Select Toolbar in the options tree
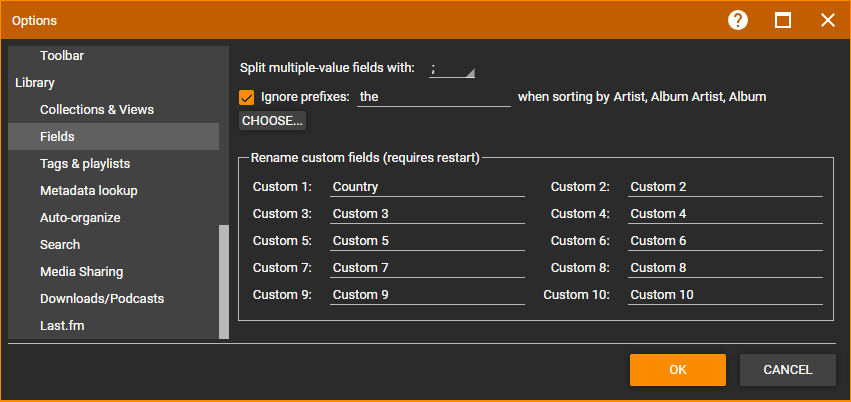 coord(62,56)
